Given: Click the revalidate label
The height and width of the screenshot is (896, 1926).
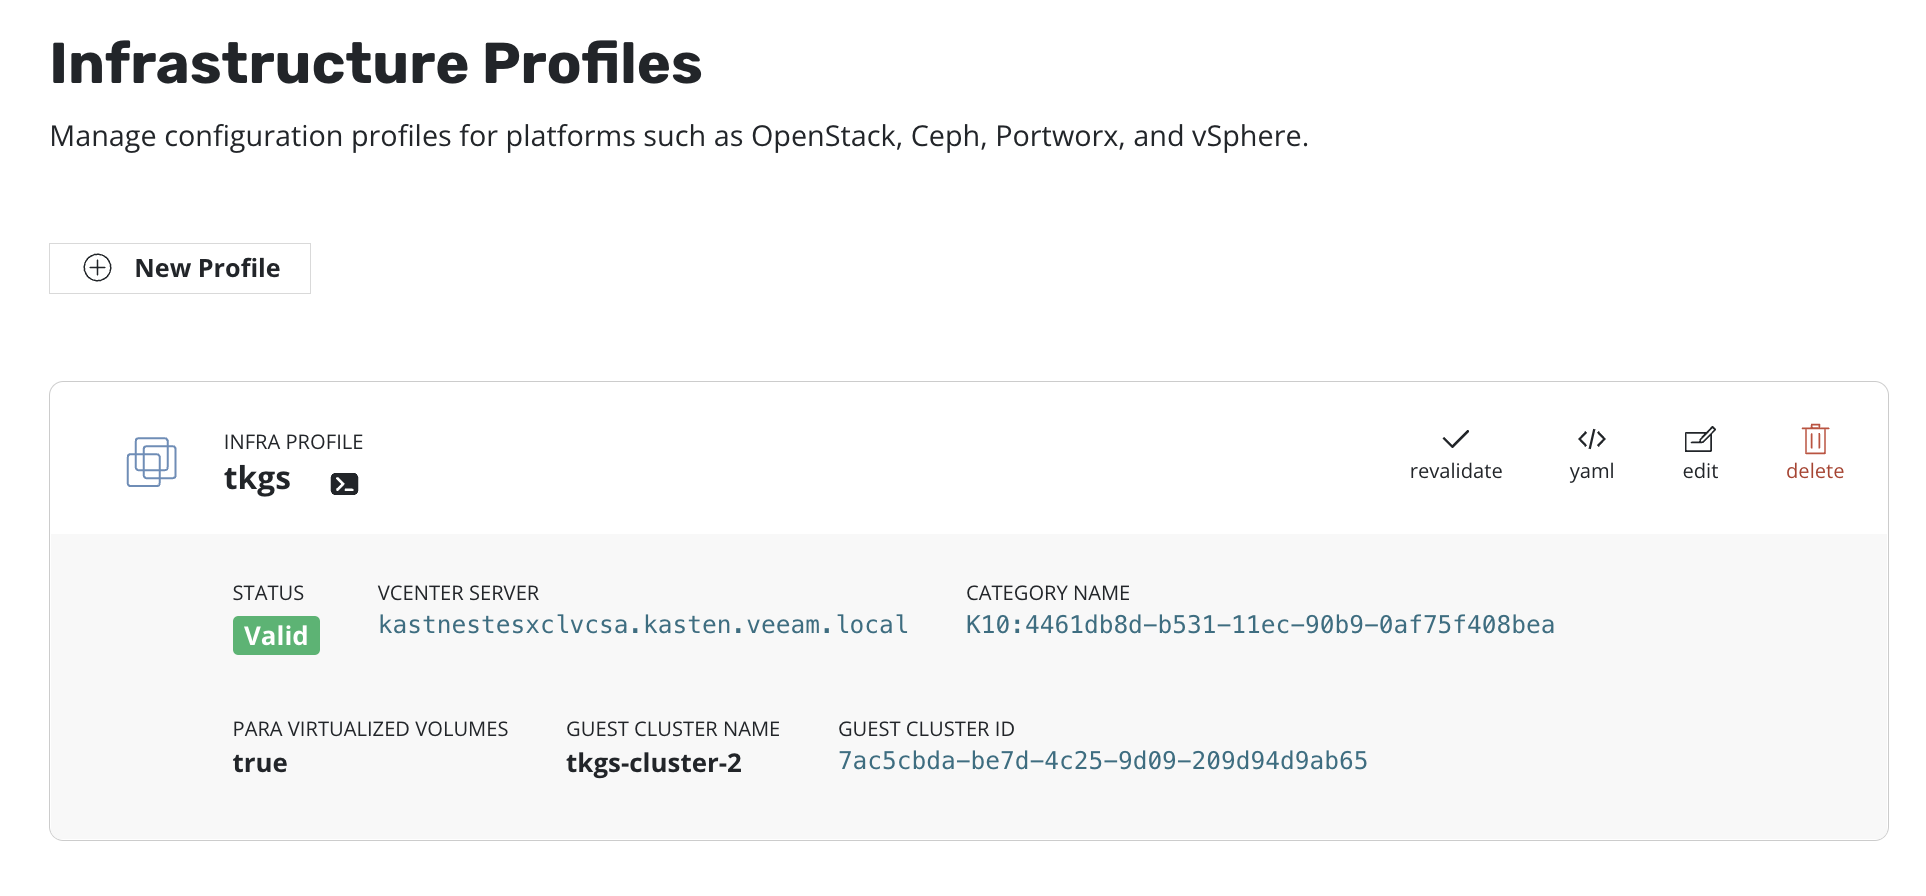Looking at the screenshot, I should point(1455,471).
